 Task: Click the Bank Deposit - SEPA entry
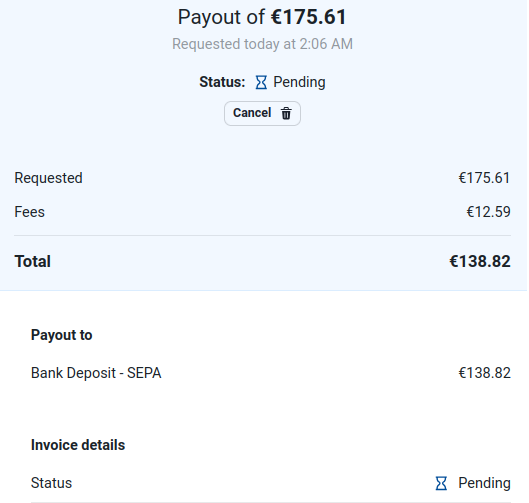(x=96, y=373)
